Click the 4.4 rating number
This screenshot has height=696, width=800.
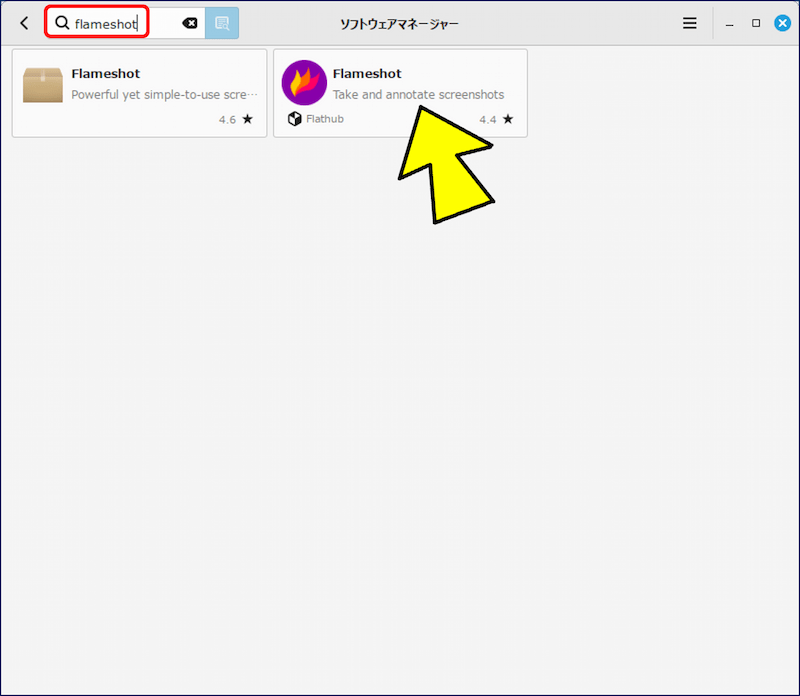point(487,119)
